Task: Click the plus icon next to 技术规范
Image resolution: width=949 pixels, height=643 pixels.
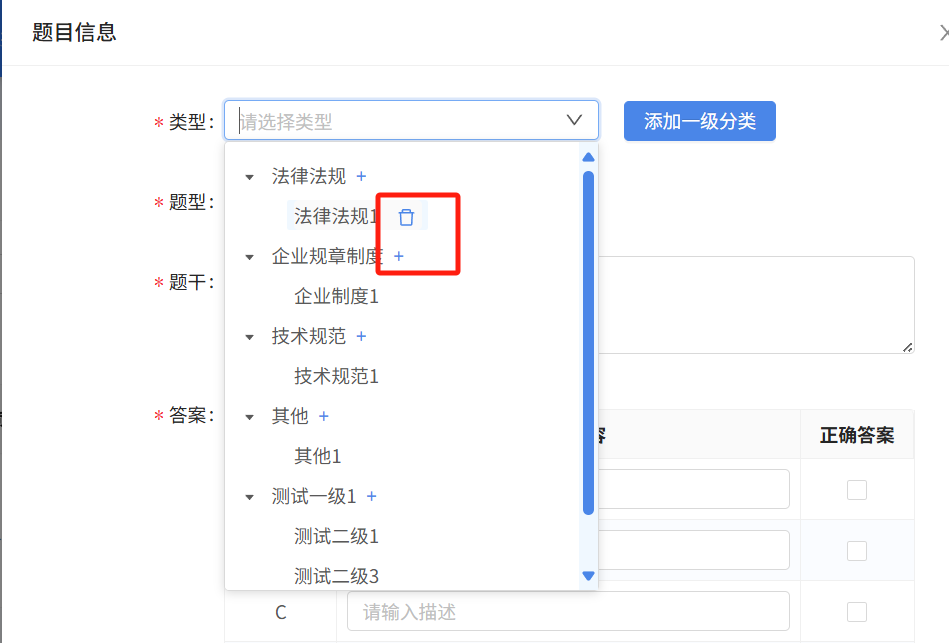Action: click(362, 337)
